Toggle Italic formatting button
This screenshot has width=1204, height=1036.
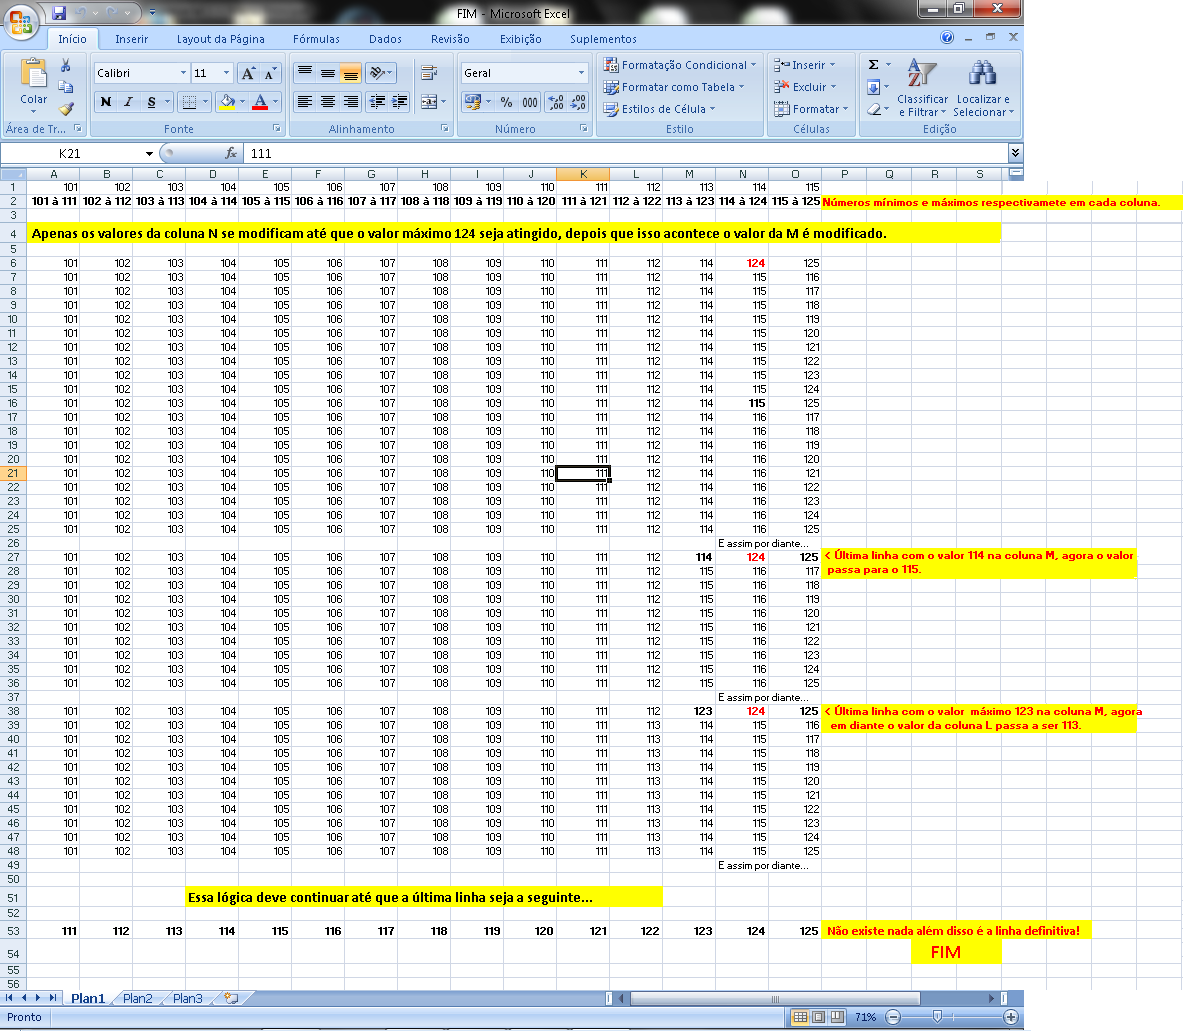pyautogui.click(x=128, y=102)
